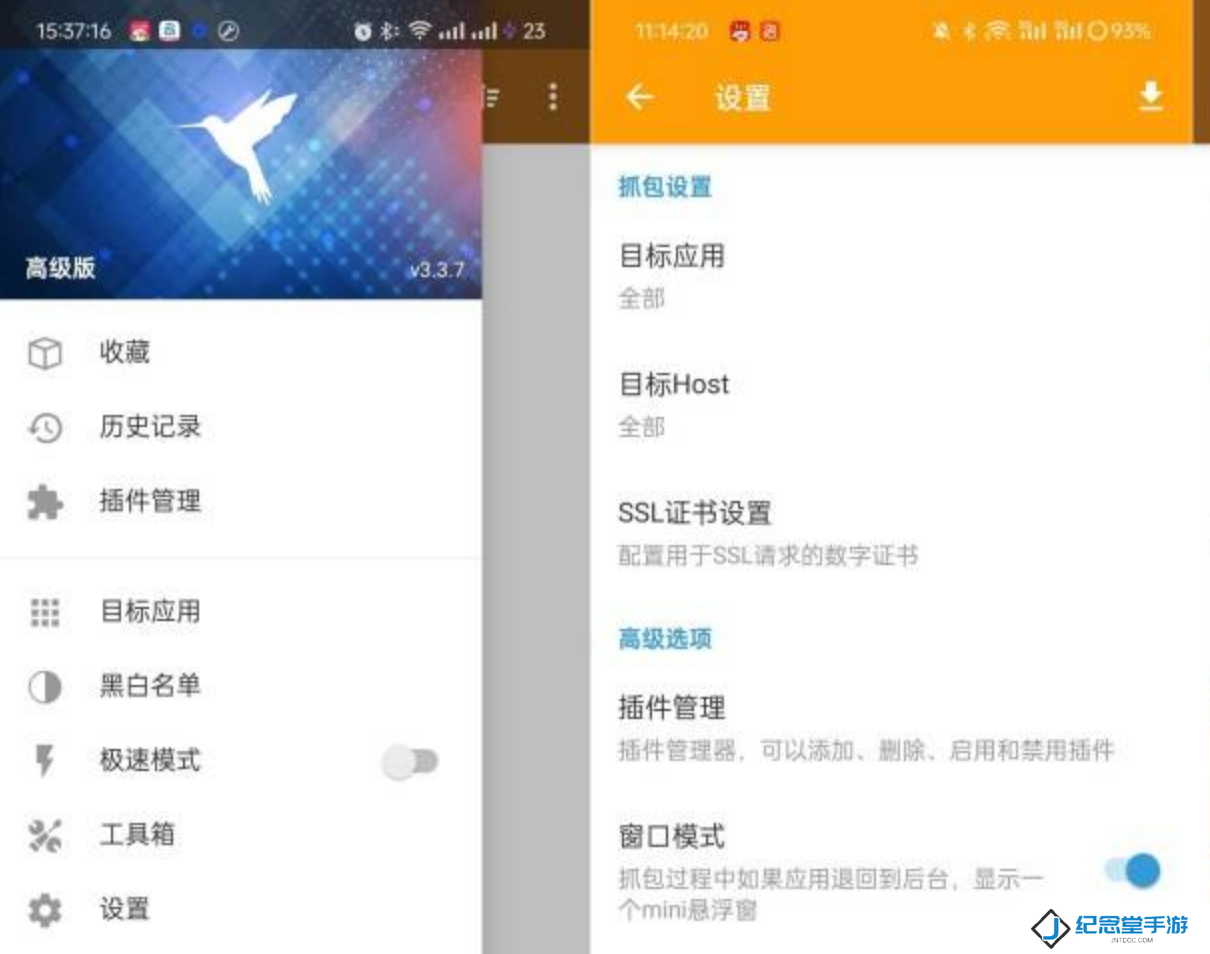This screenshot has height=954, width=1210.
Task: Turn off the 窗口模式 switch
Action: tap(1132, 870)
